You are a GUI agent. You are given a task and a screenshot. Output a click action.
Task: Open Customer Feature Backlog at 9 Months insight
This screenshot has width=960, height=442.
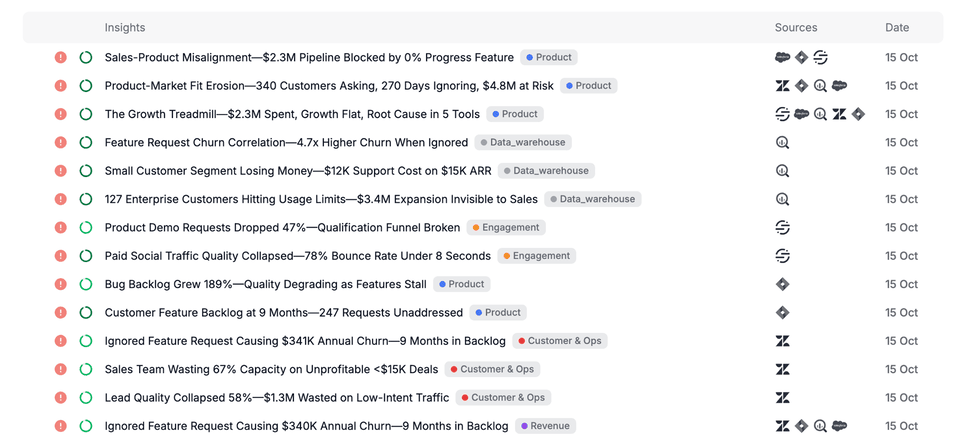coord(283,313)
